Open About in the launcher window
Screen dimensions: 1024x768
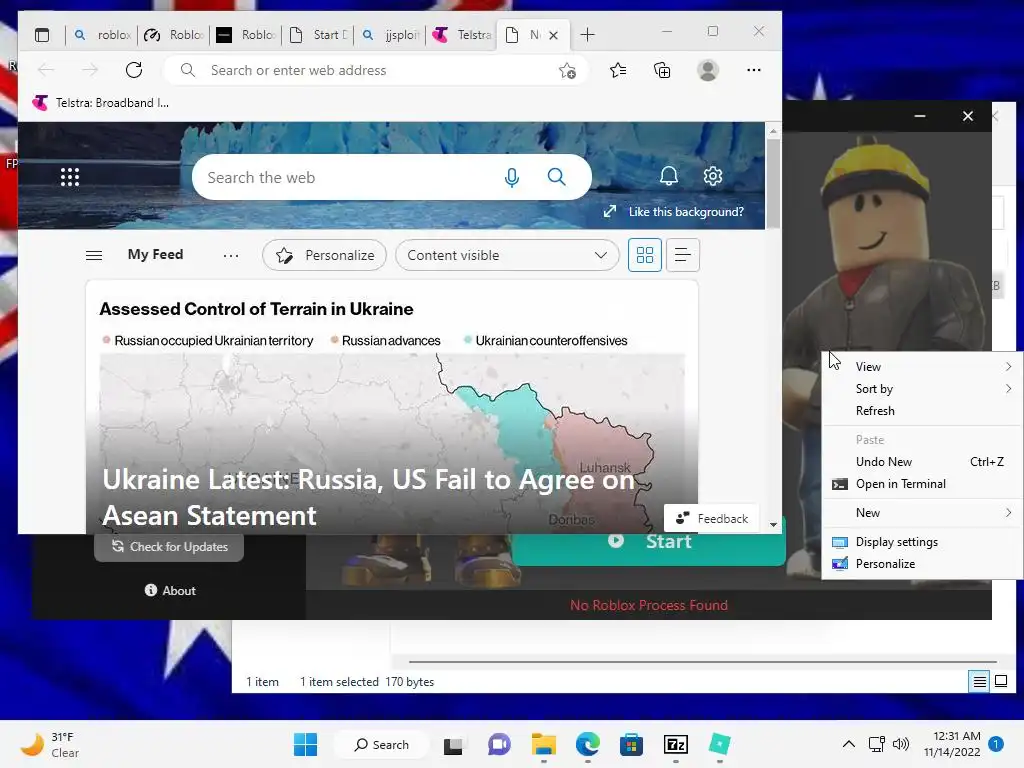170,590
